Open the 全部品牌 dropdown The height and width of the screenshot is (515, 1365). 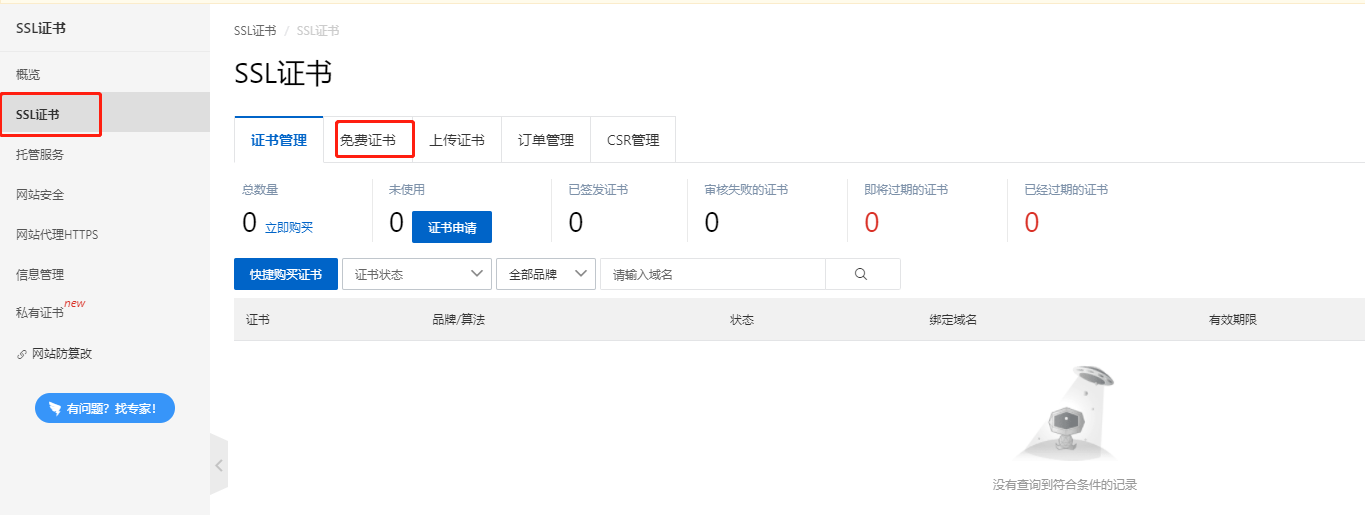(x=546, y=274)
